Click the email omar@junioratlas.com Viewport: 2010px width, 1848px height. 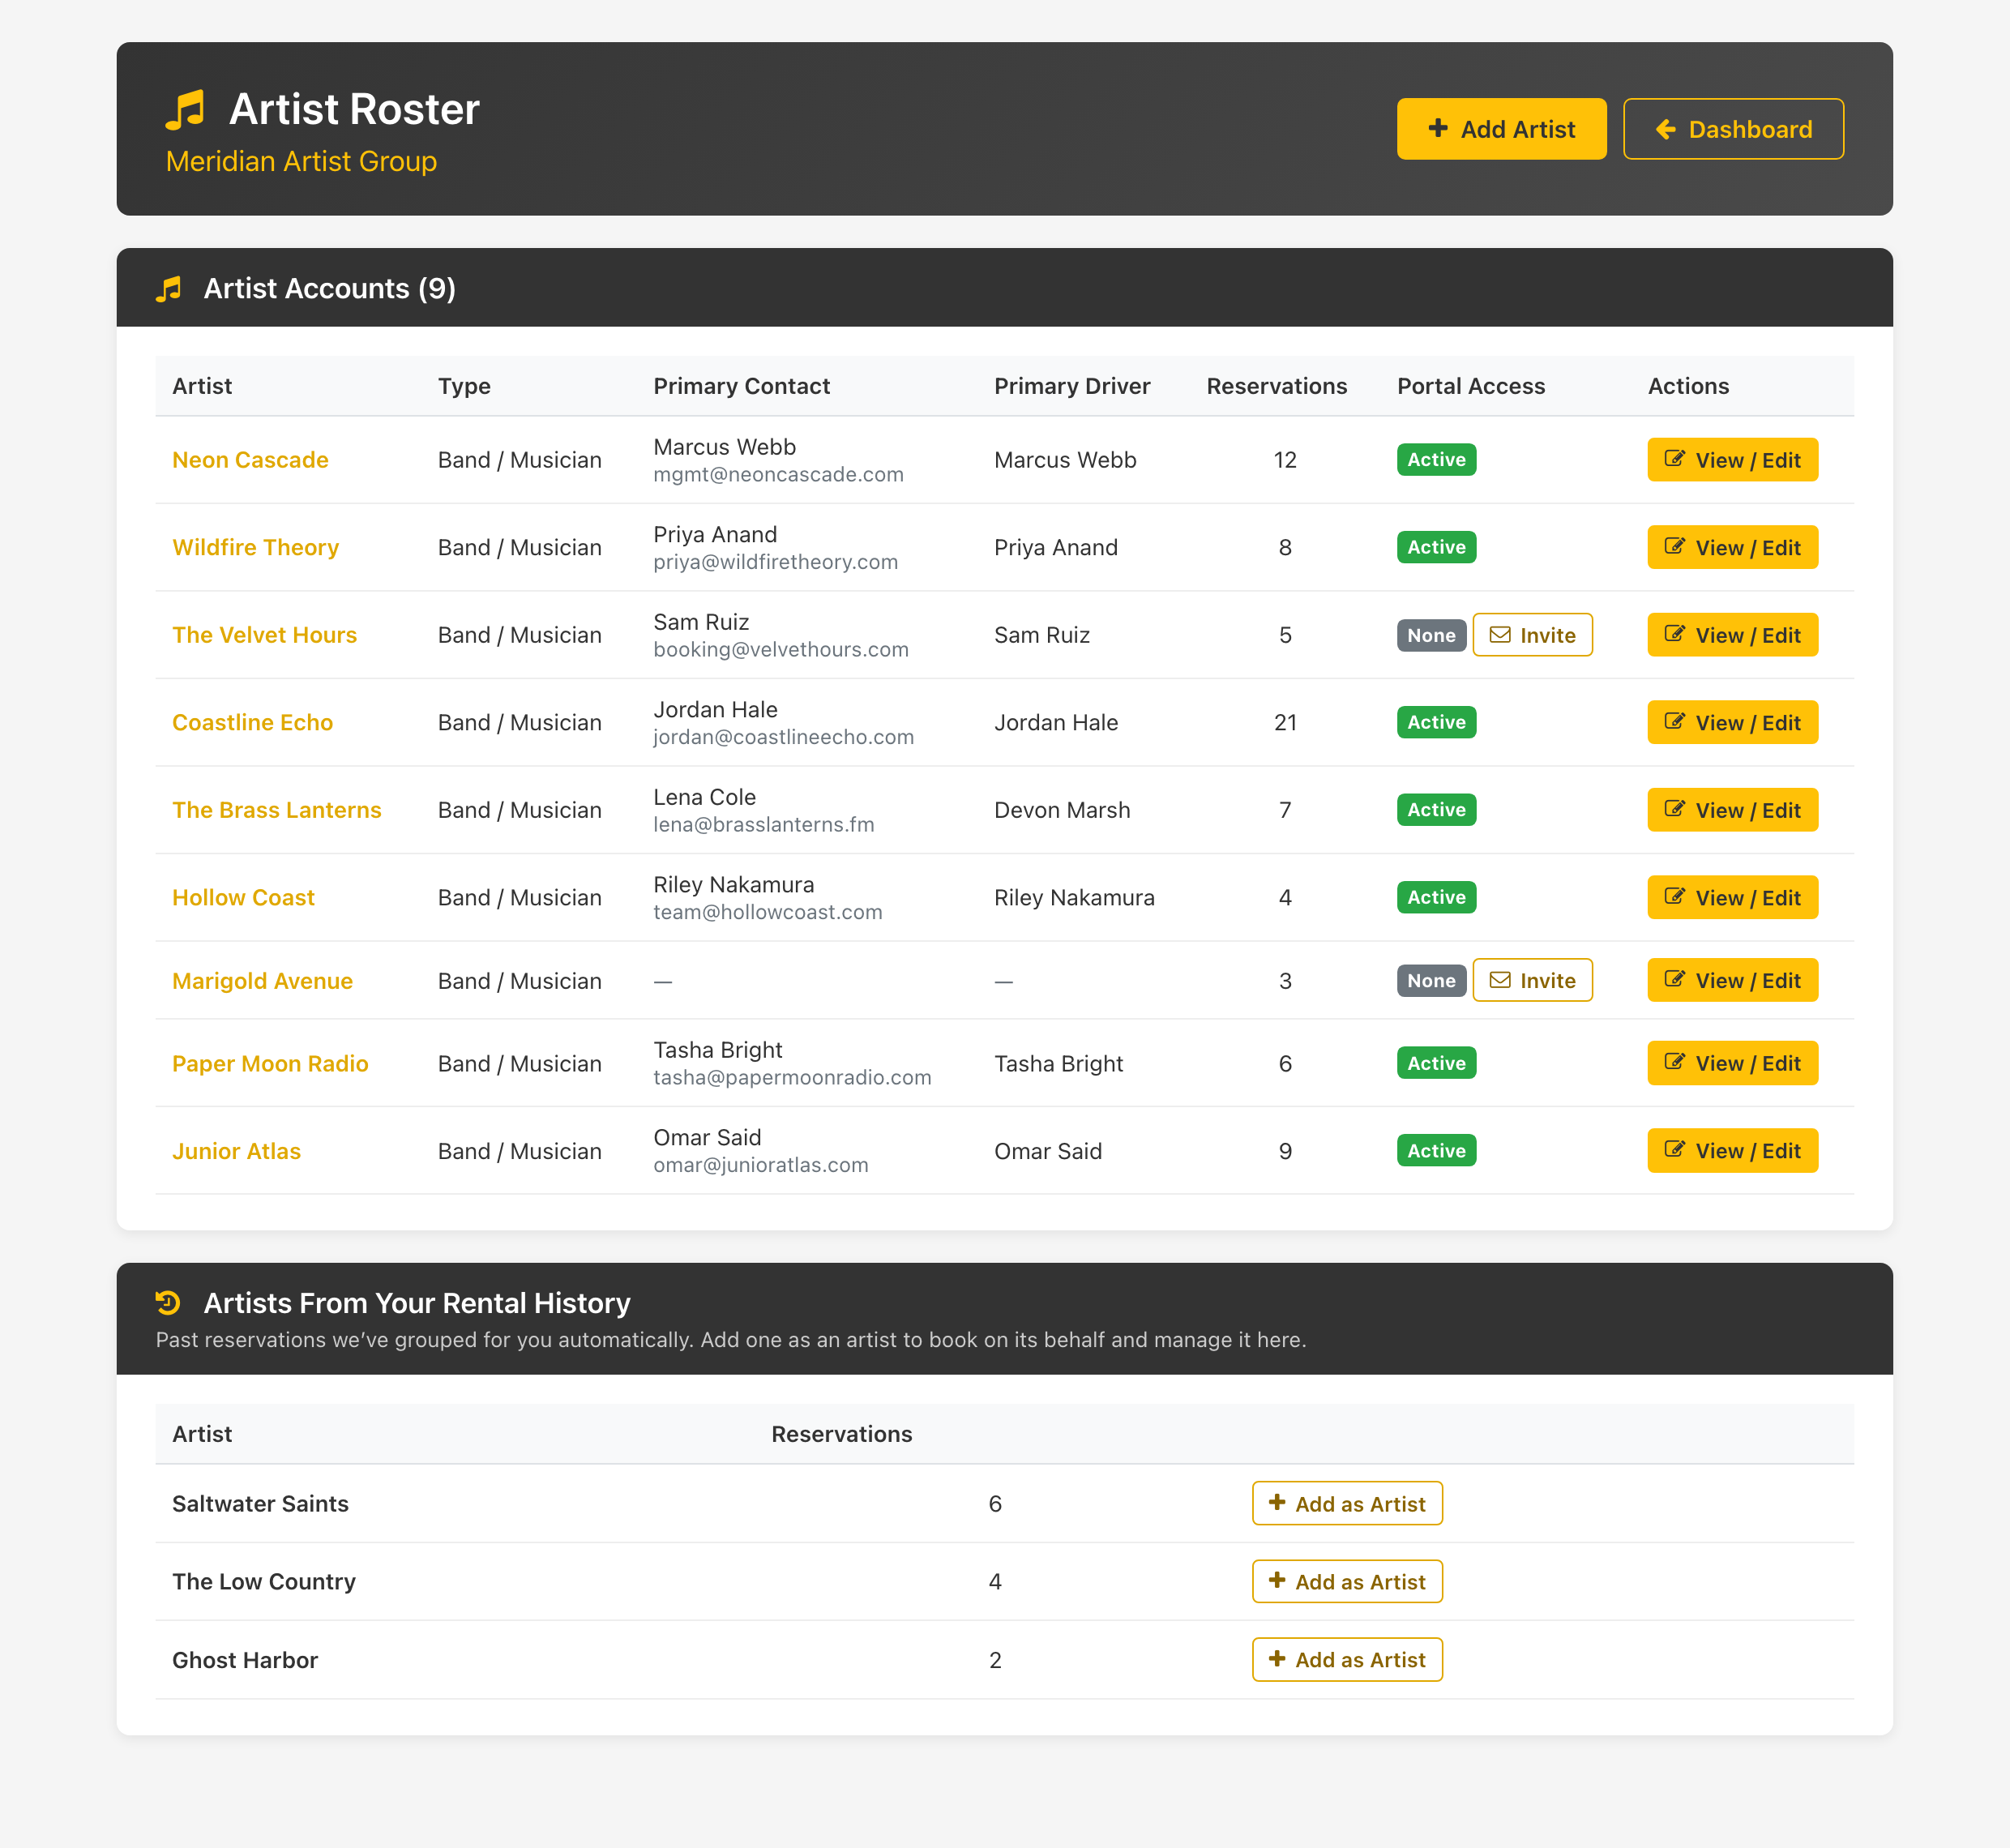click(760, 1166)
